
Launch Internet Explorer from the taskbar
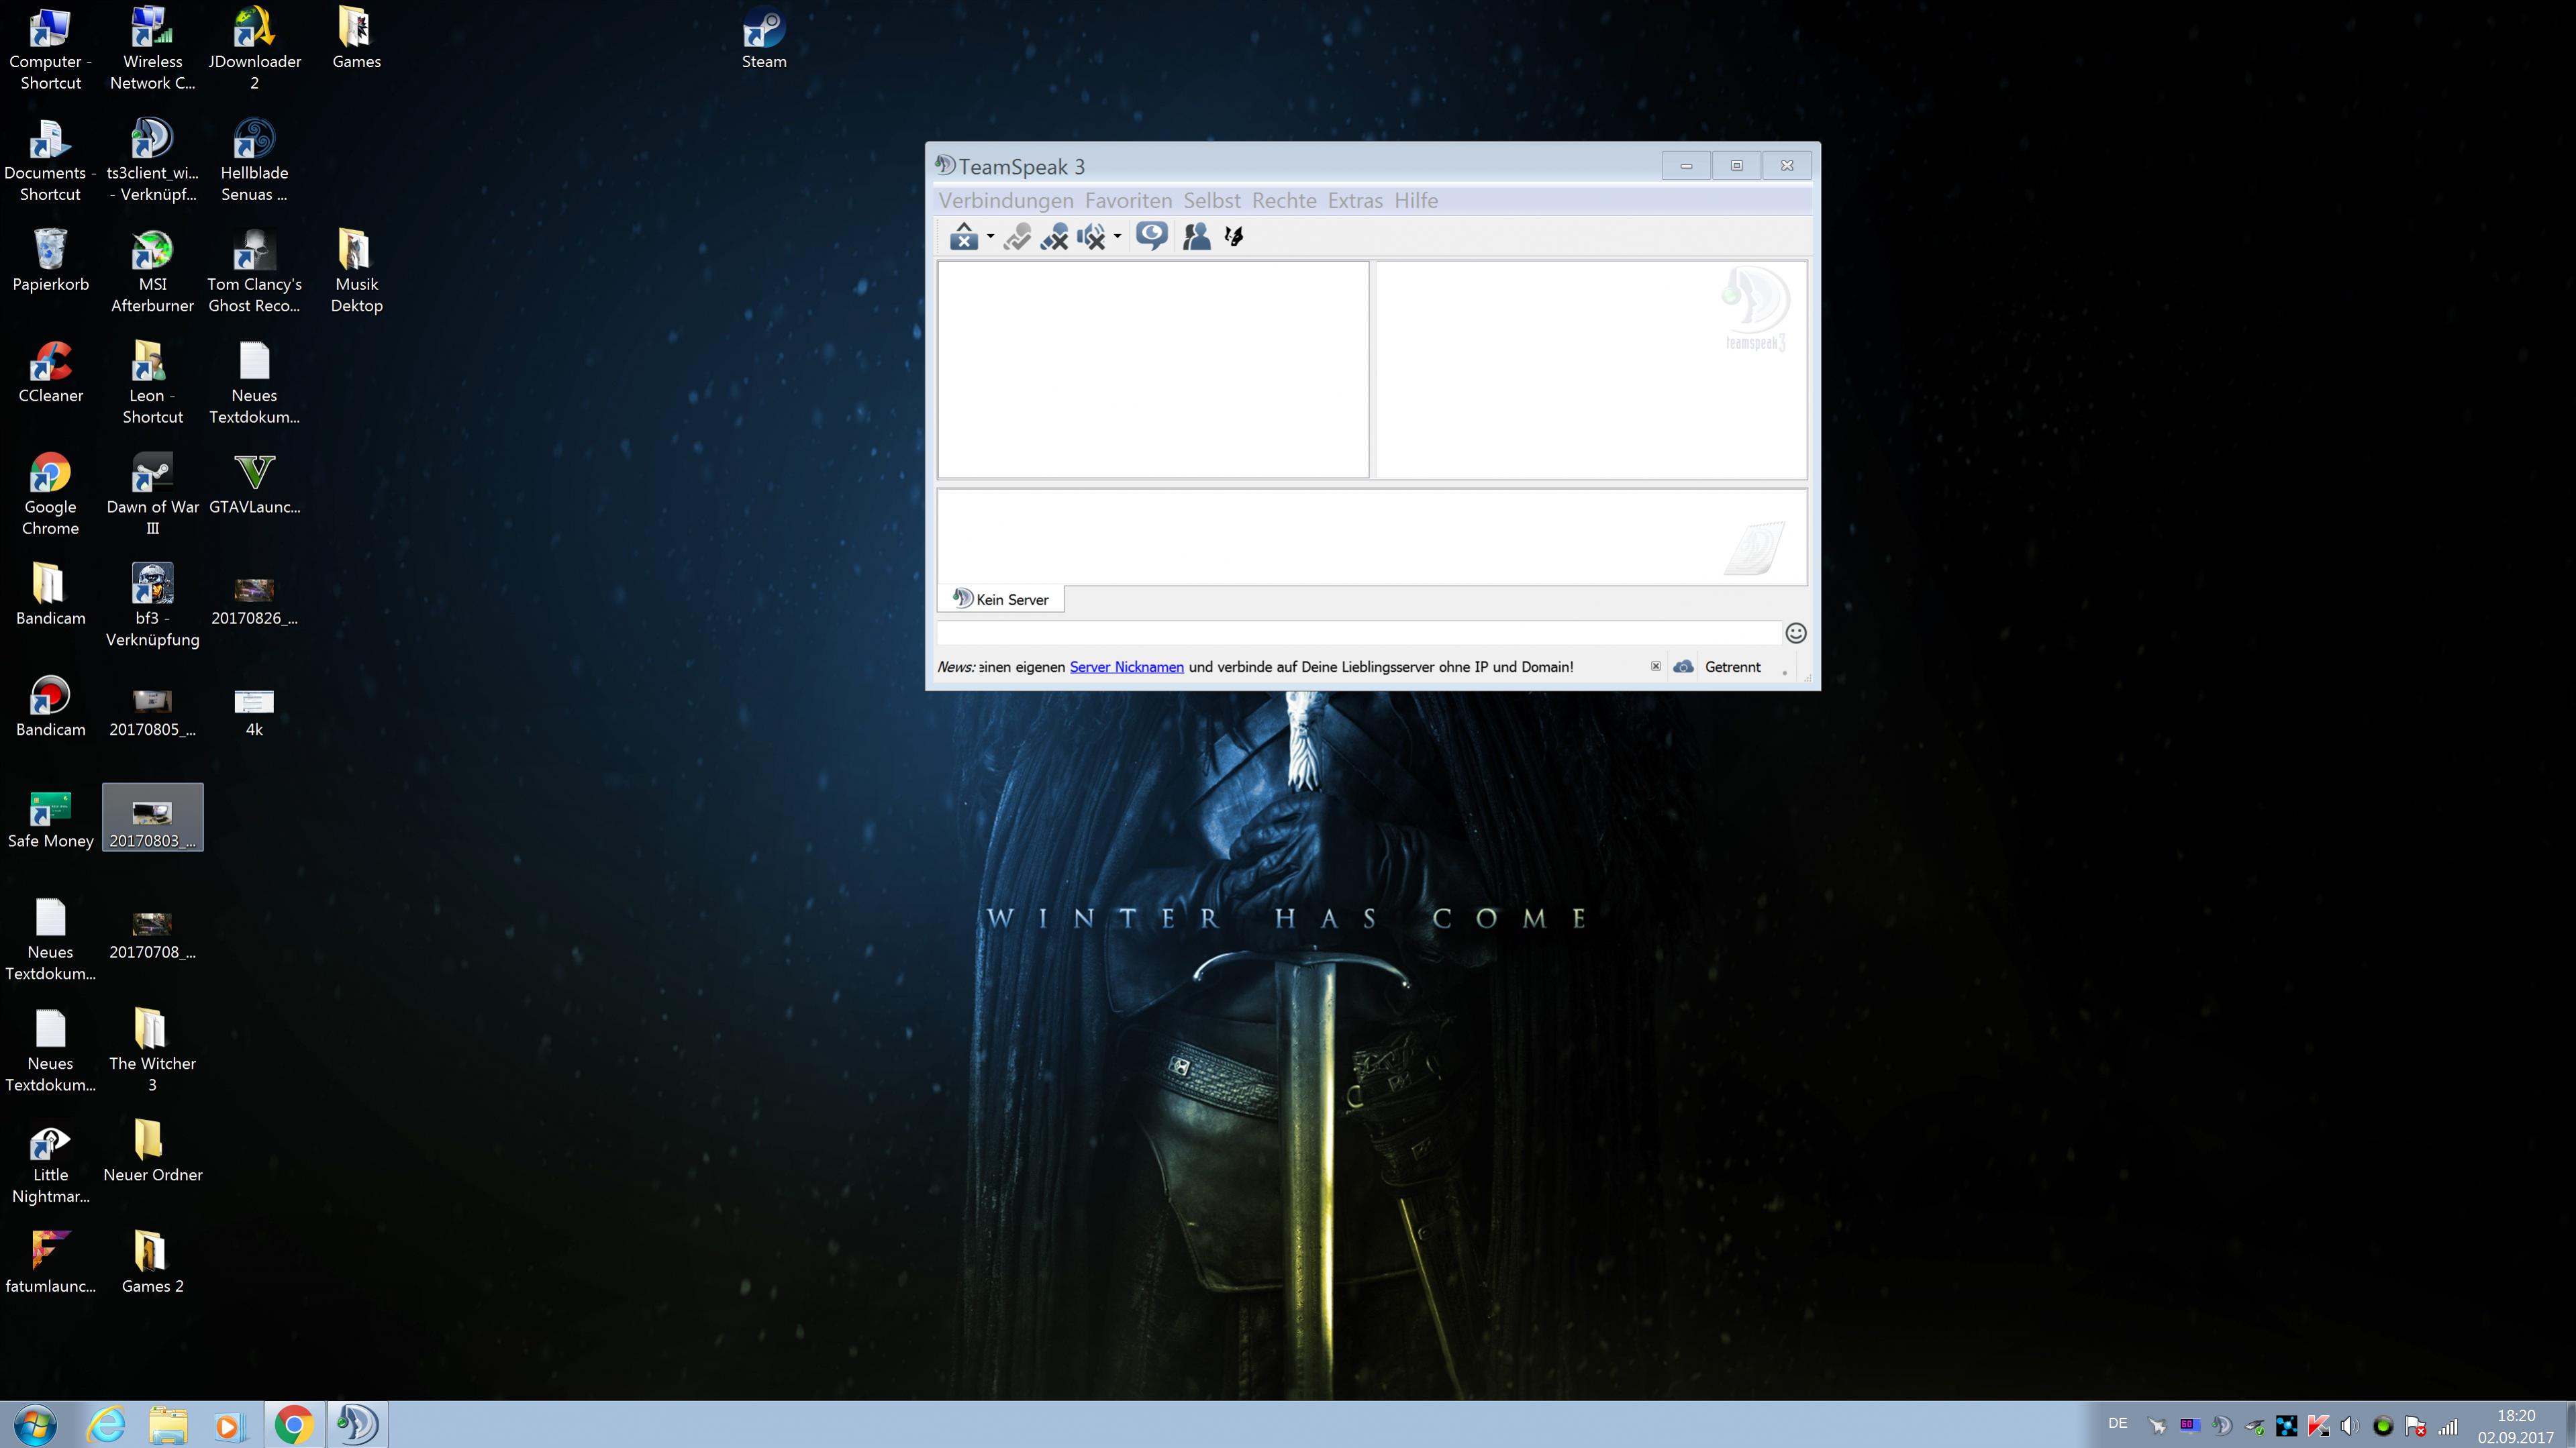106,1424
